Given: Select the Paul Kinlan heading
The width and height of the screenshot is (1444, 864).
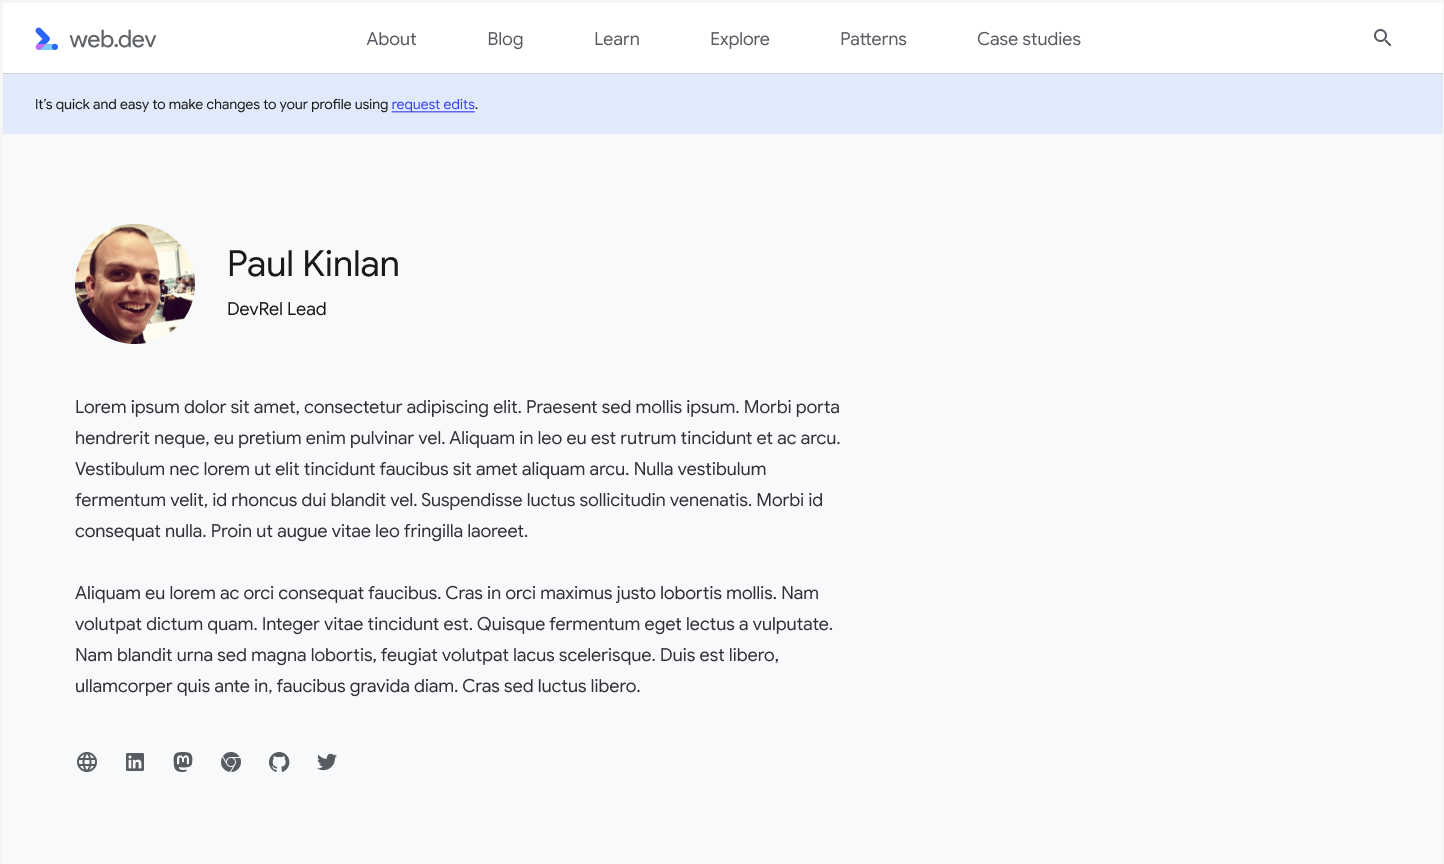Looking at the screenshot, I should coord(313,263).
